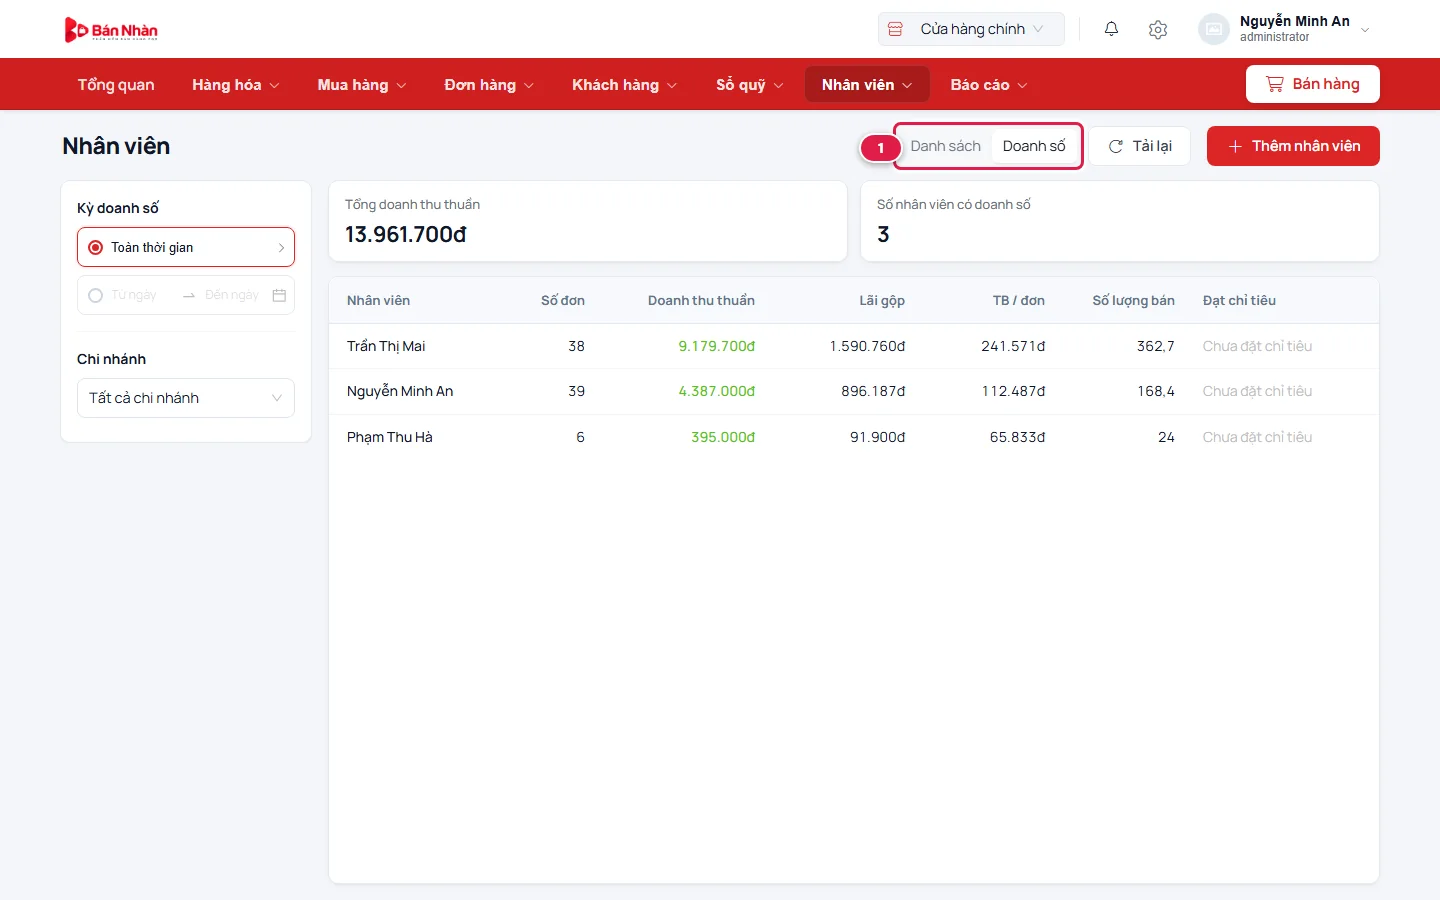Expand the Hàng hóa menu
1440x900 pixels.
(x=236, y=85)
